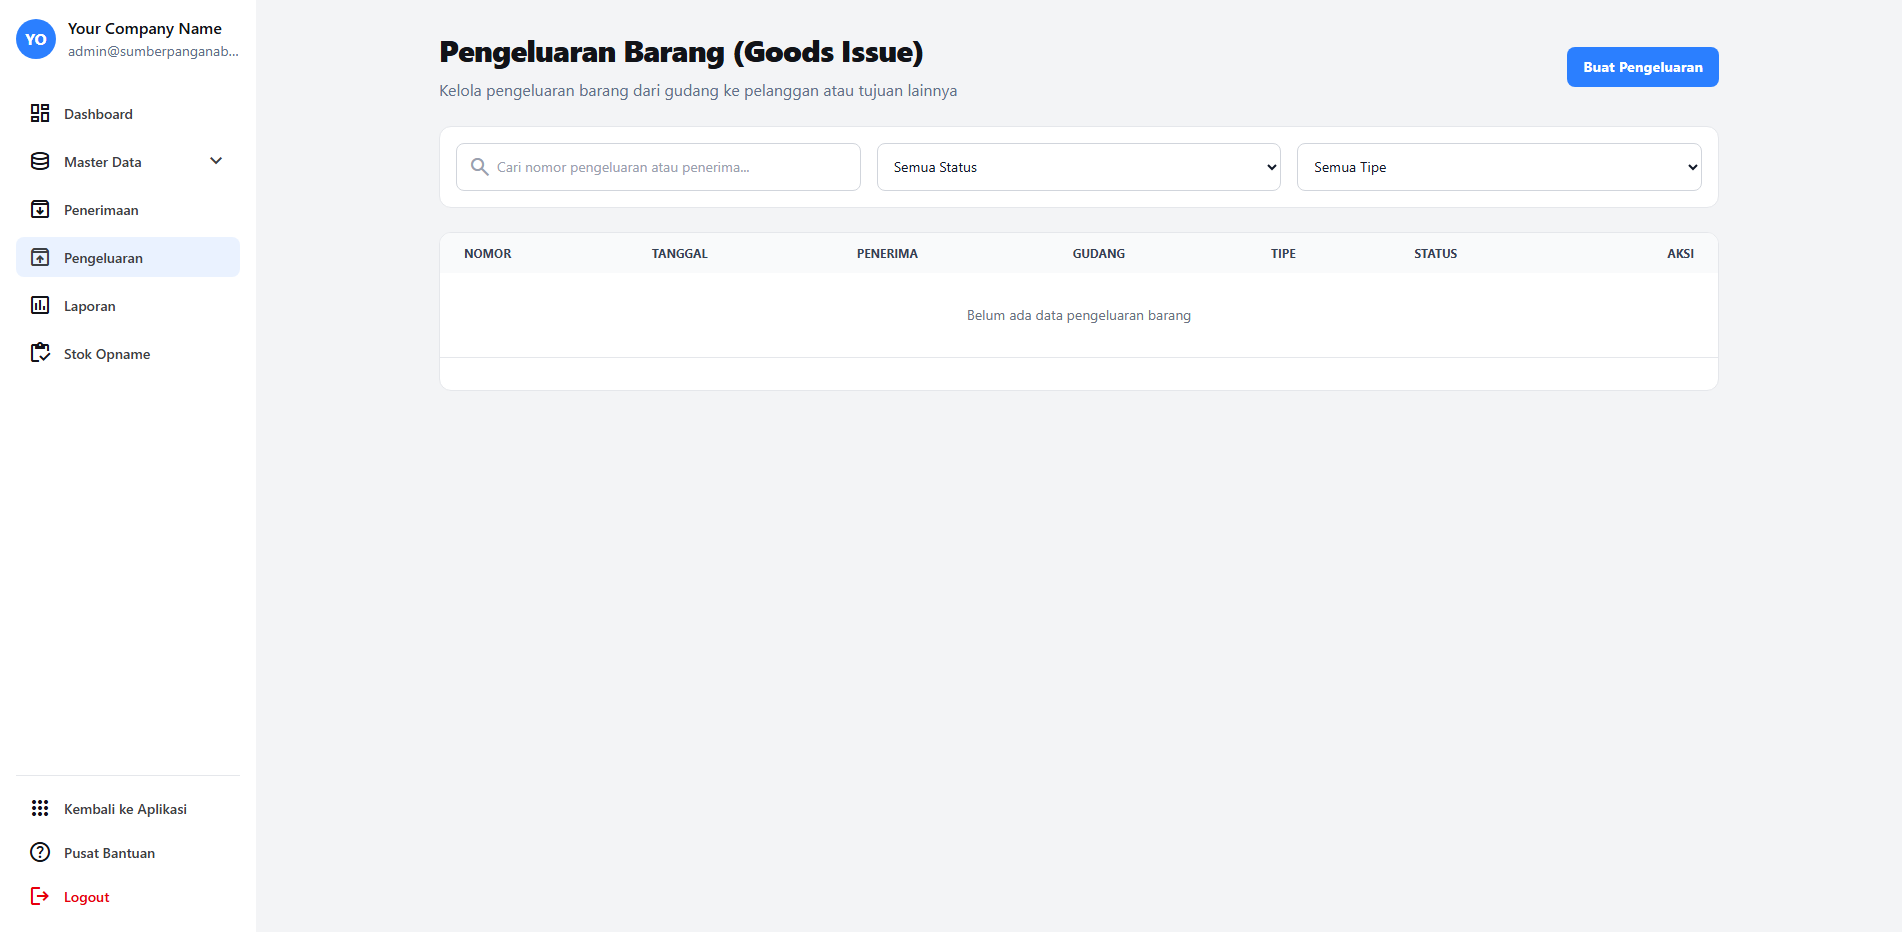Click the red Logout arrow icon
This screenshot has height=932, width=1902.
(x=40, y=896)
